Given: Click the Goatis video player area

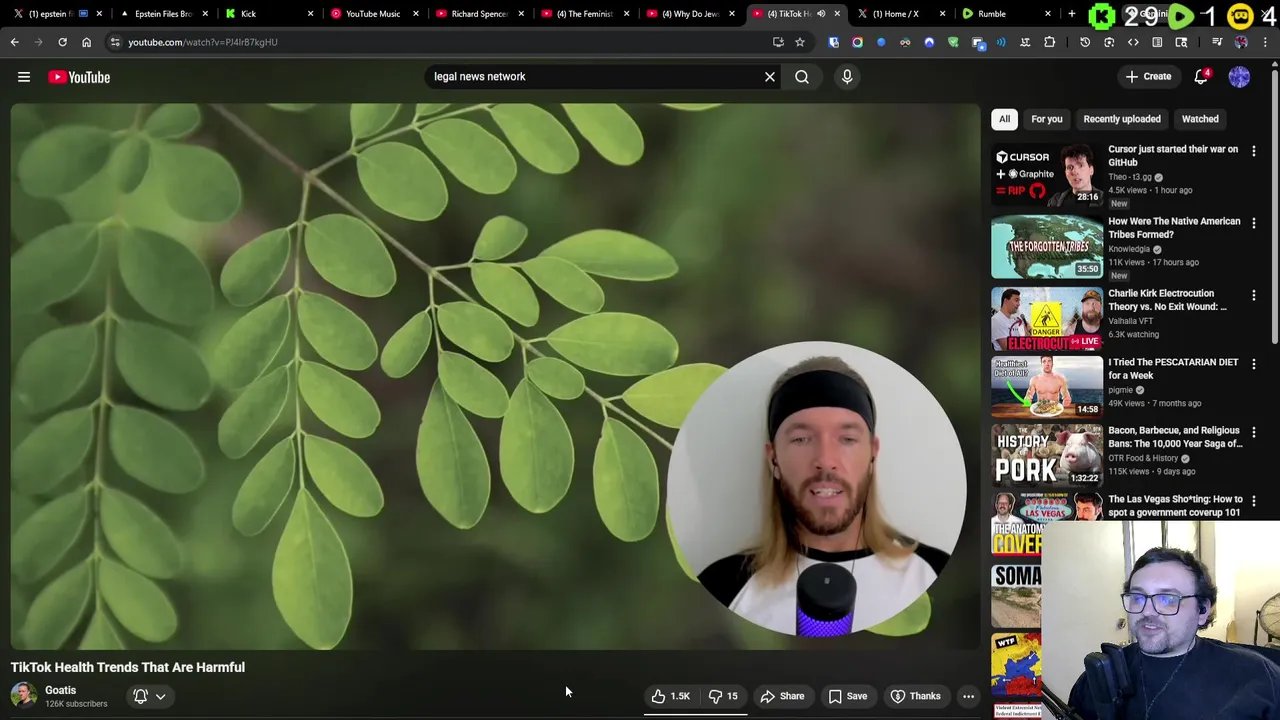Looking at the screenshot, I should point(495,377).
